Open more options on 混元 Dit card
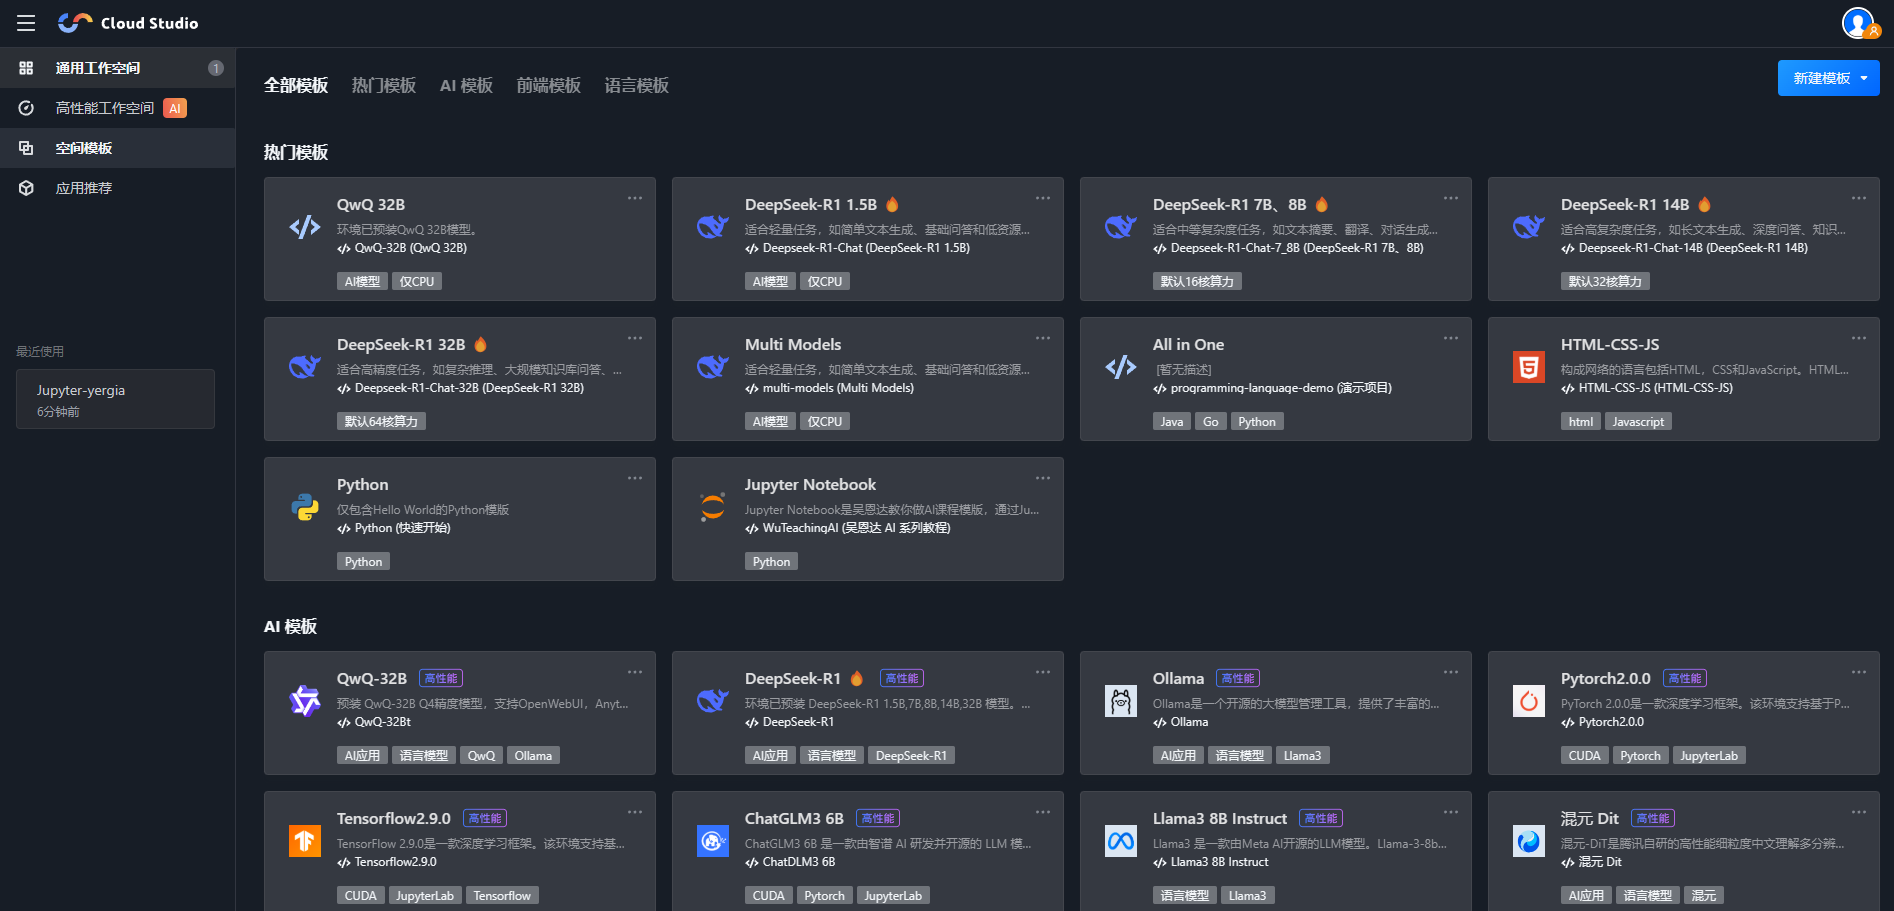This screenshot has height=911, width=1894. point(1859,812)
